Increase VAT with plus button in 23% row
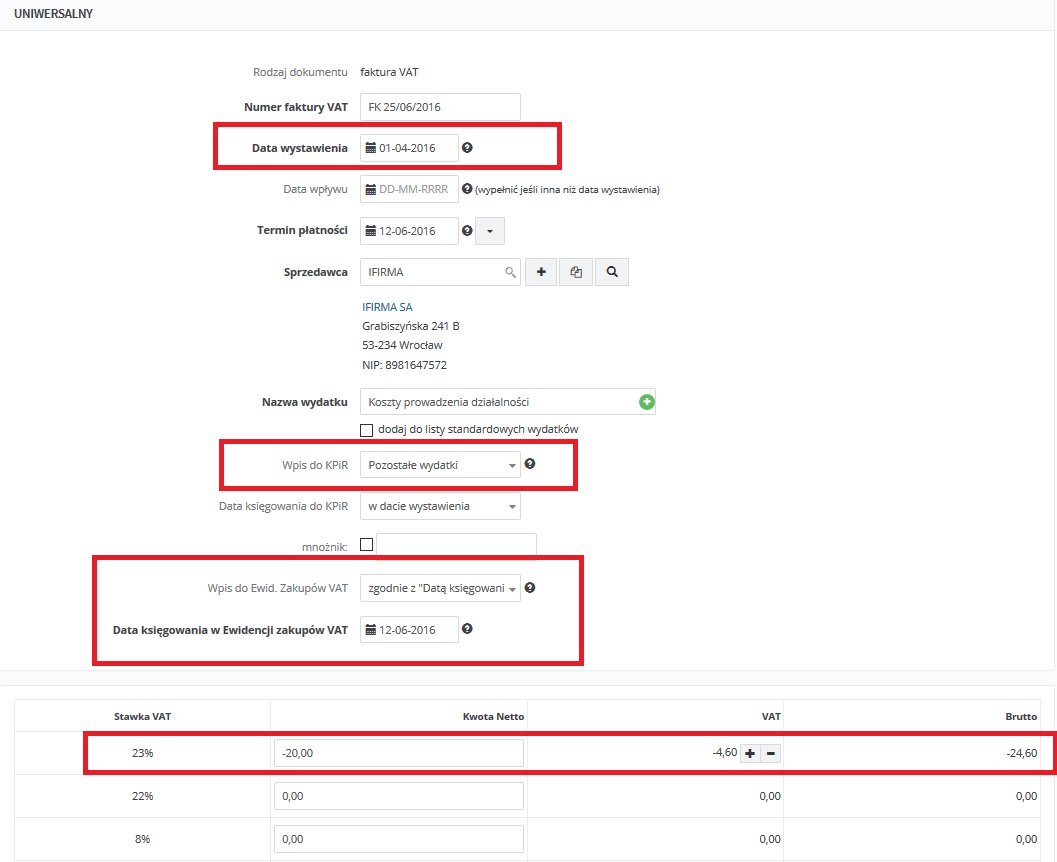 pyautogui.click(x=750, y=753)
